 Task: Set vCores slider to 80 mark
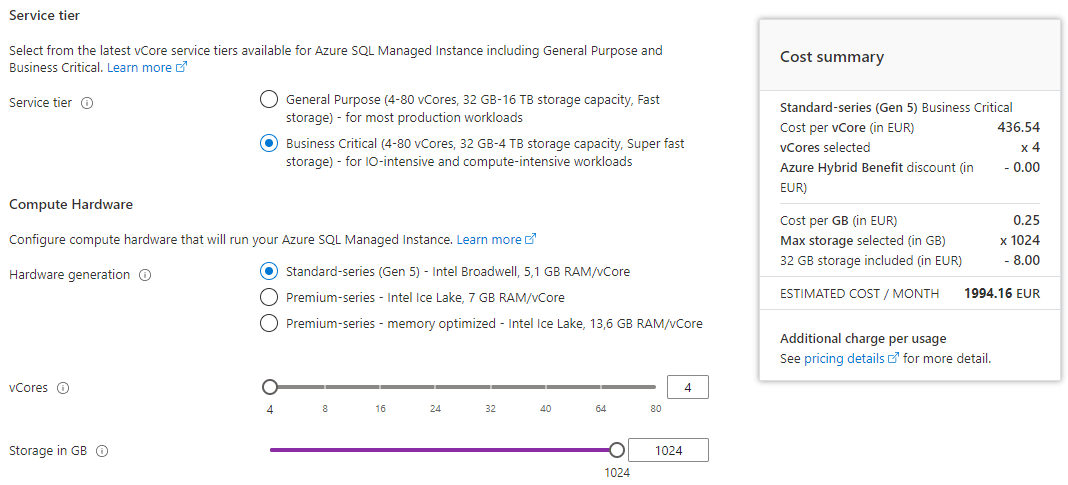pos(655,387)
